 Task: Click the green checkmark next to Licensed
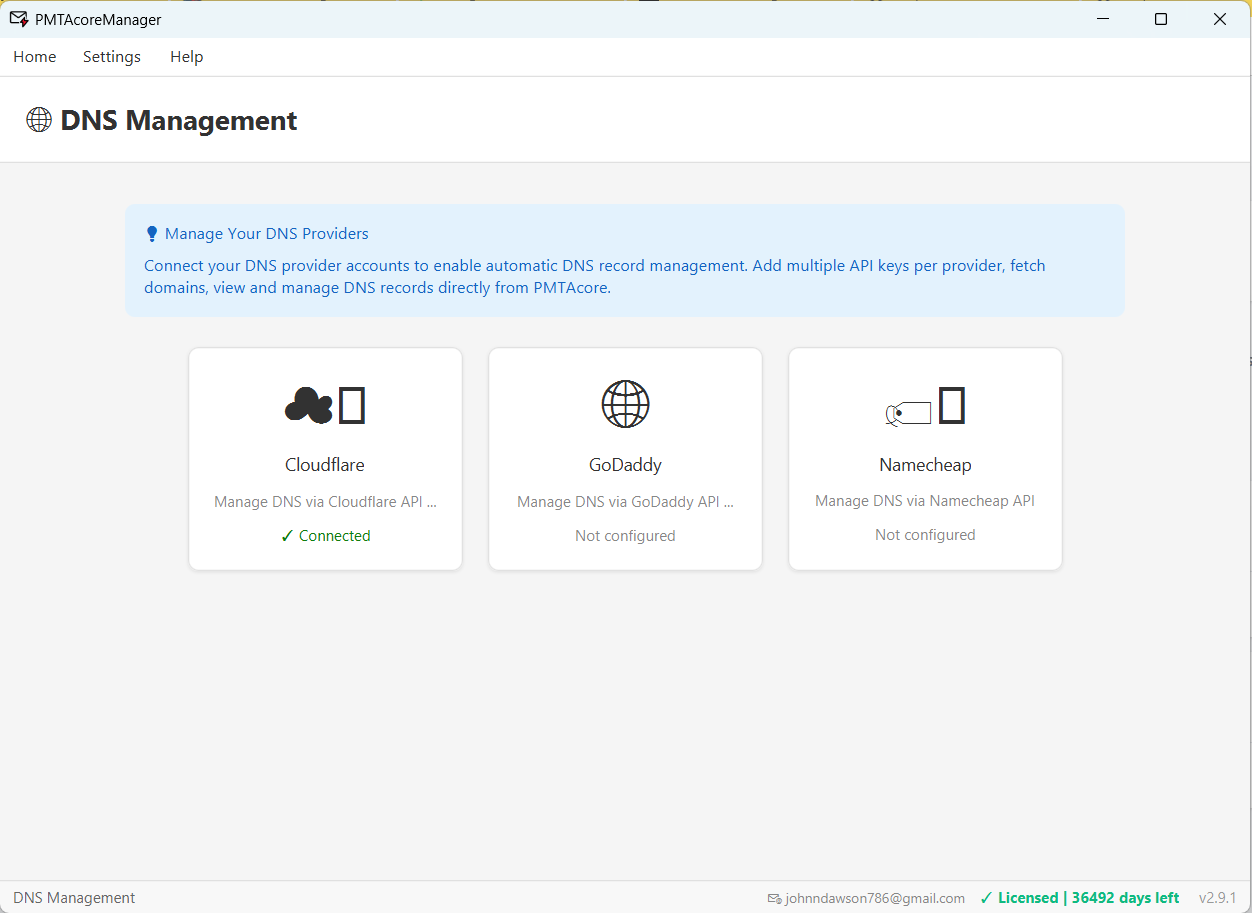[986, 897]
